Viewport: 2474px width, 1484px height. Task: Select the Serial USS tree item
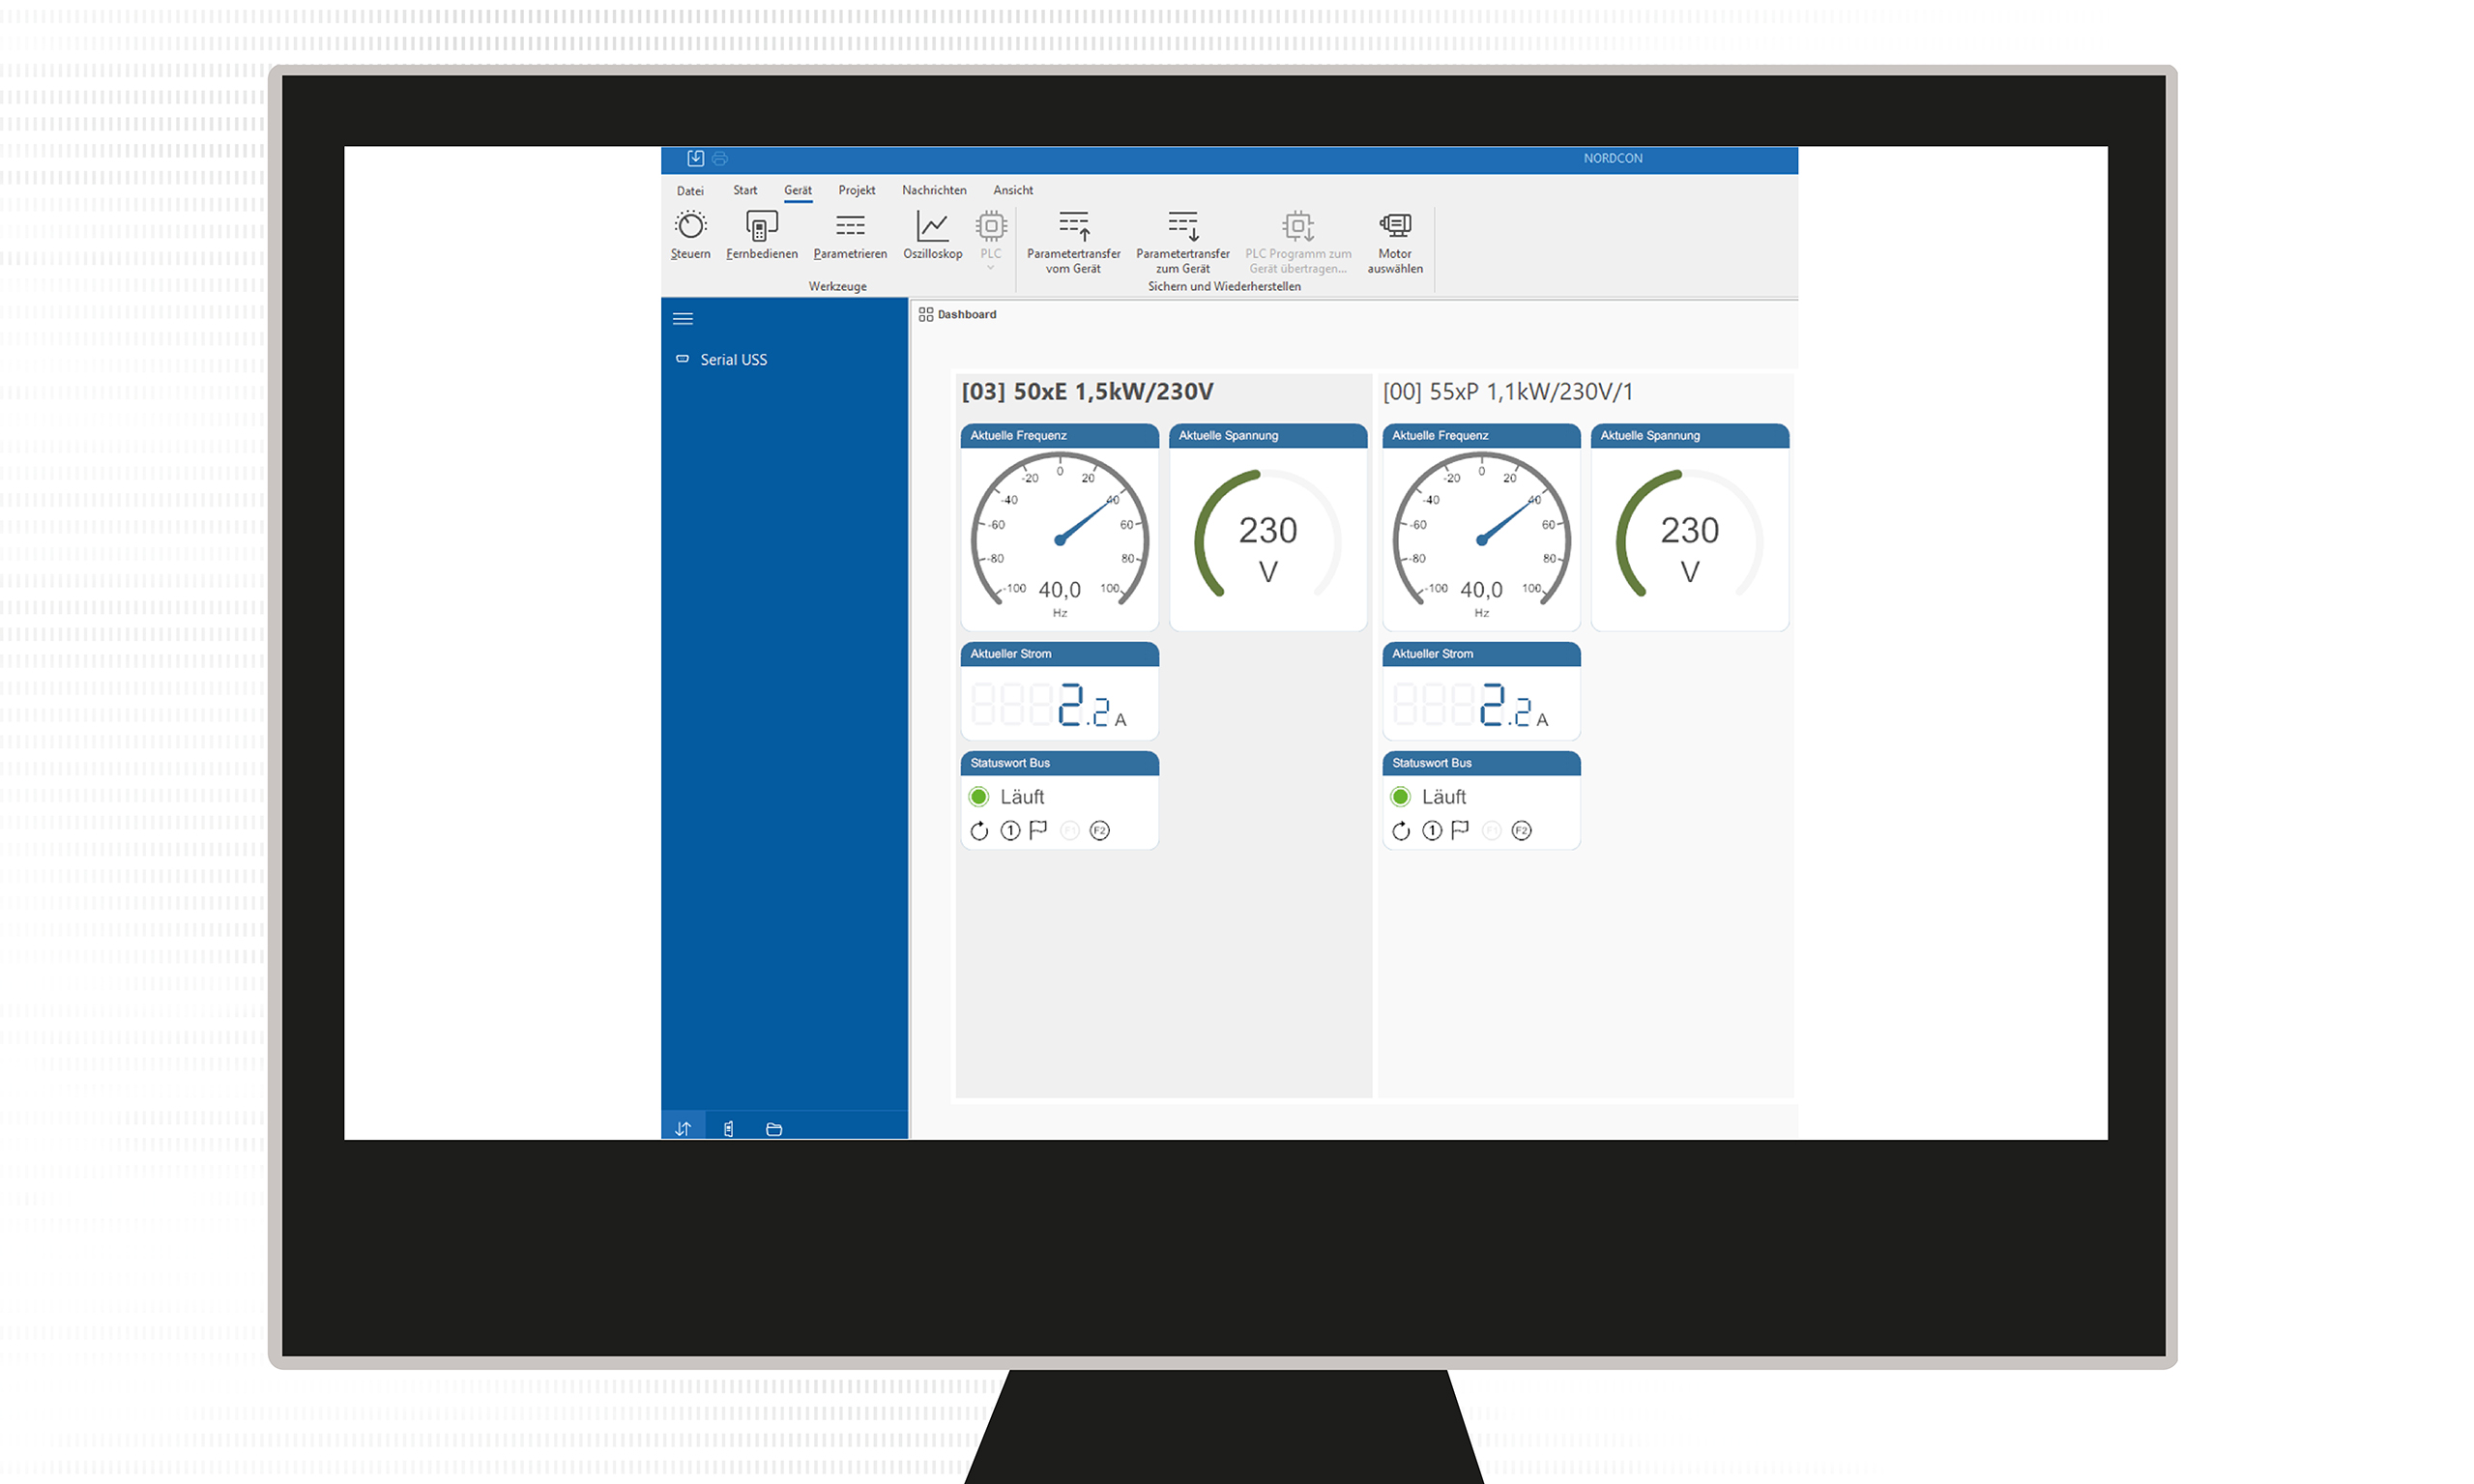[734, 360]
